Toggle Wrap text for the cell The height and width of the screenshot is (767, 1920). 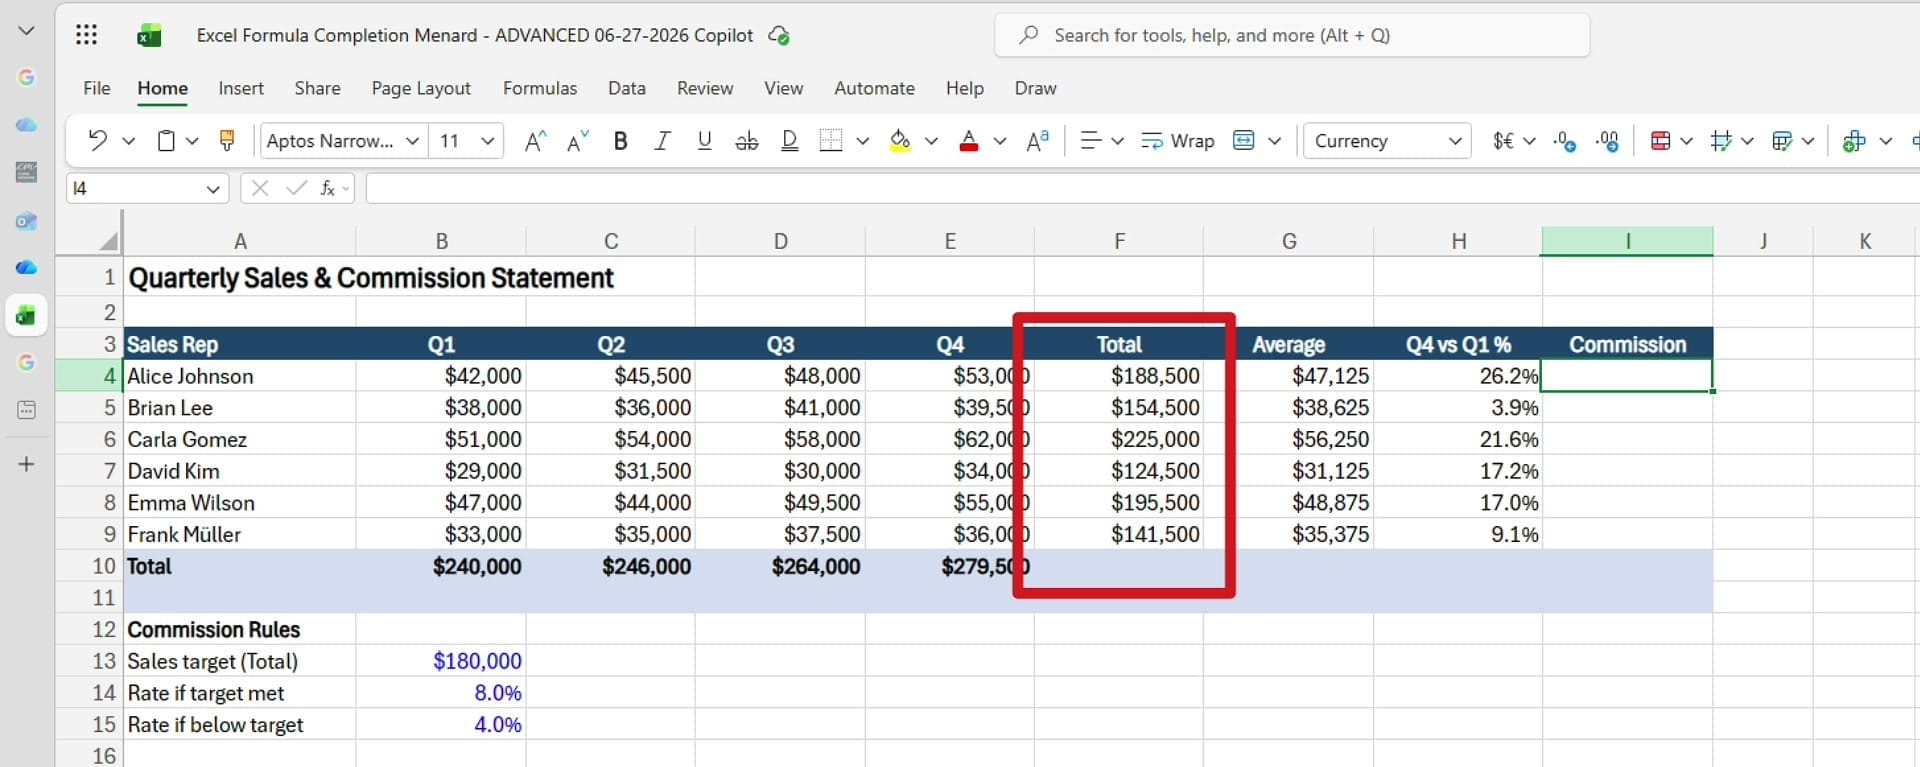[1178, 141]
